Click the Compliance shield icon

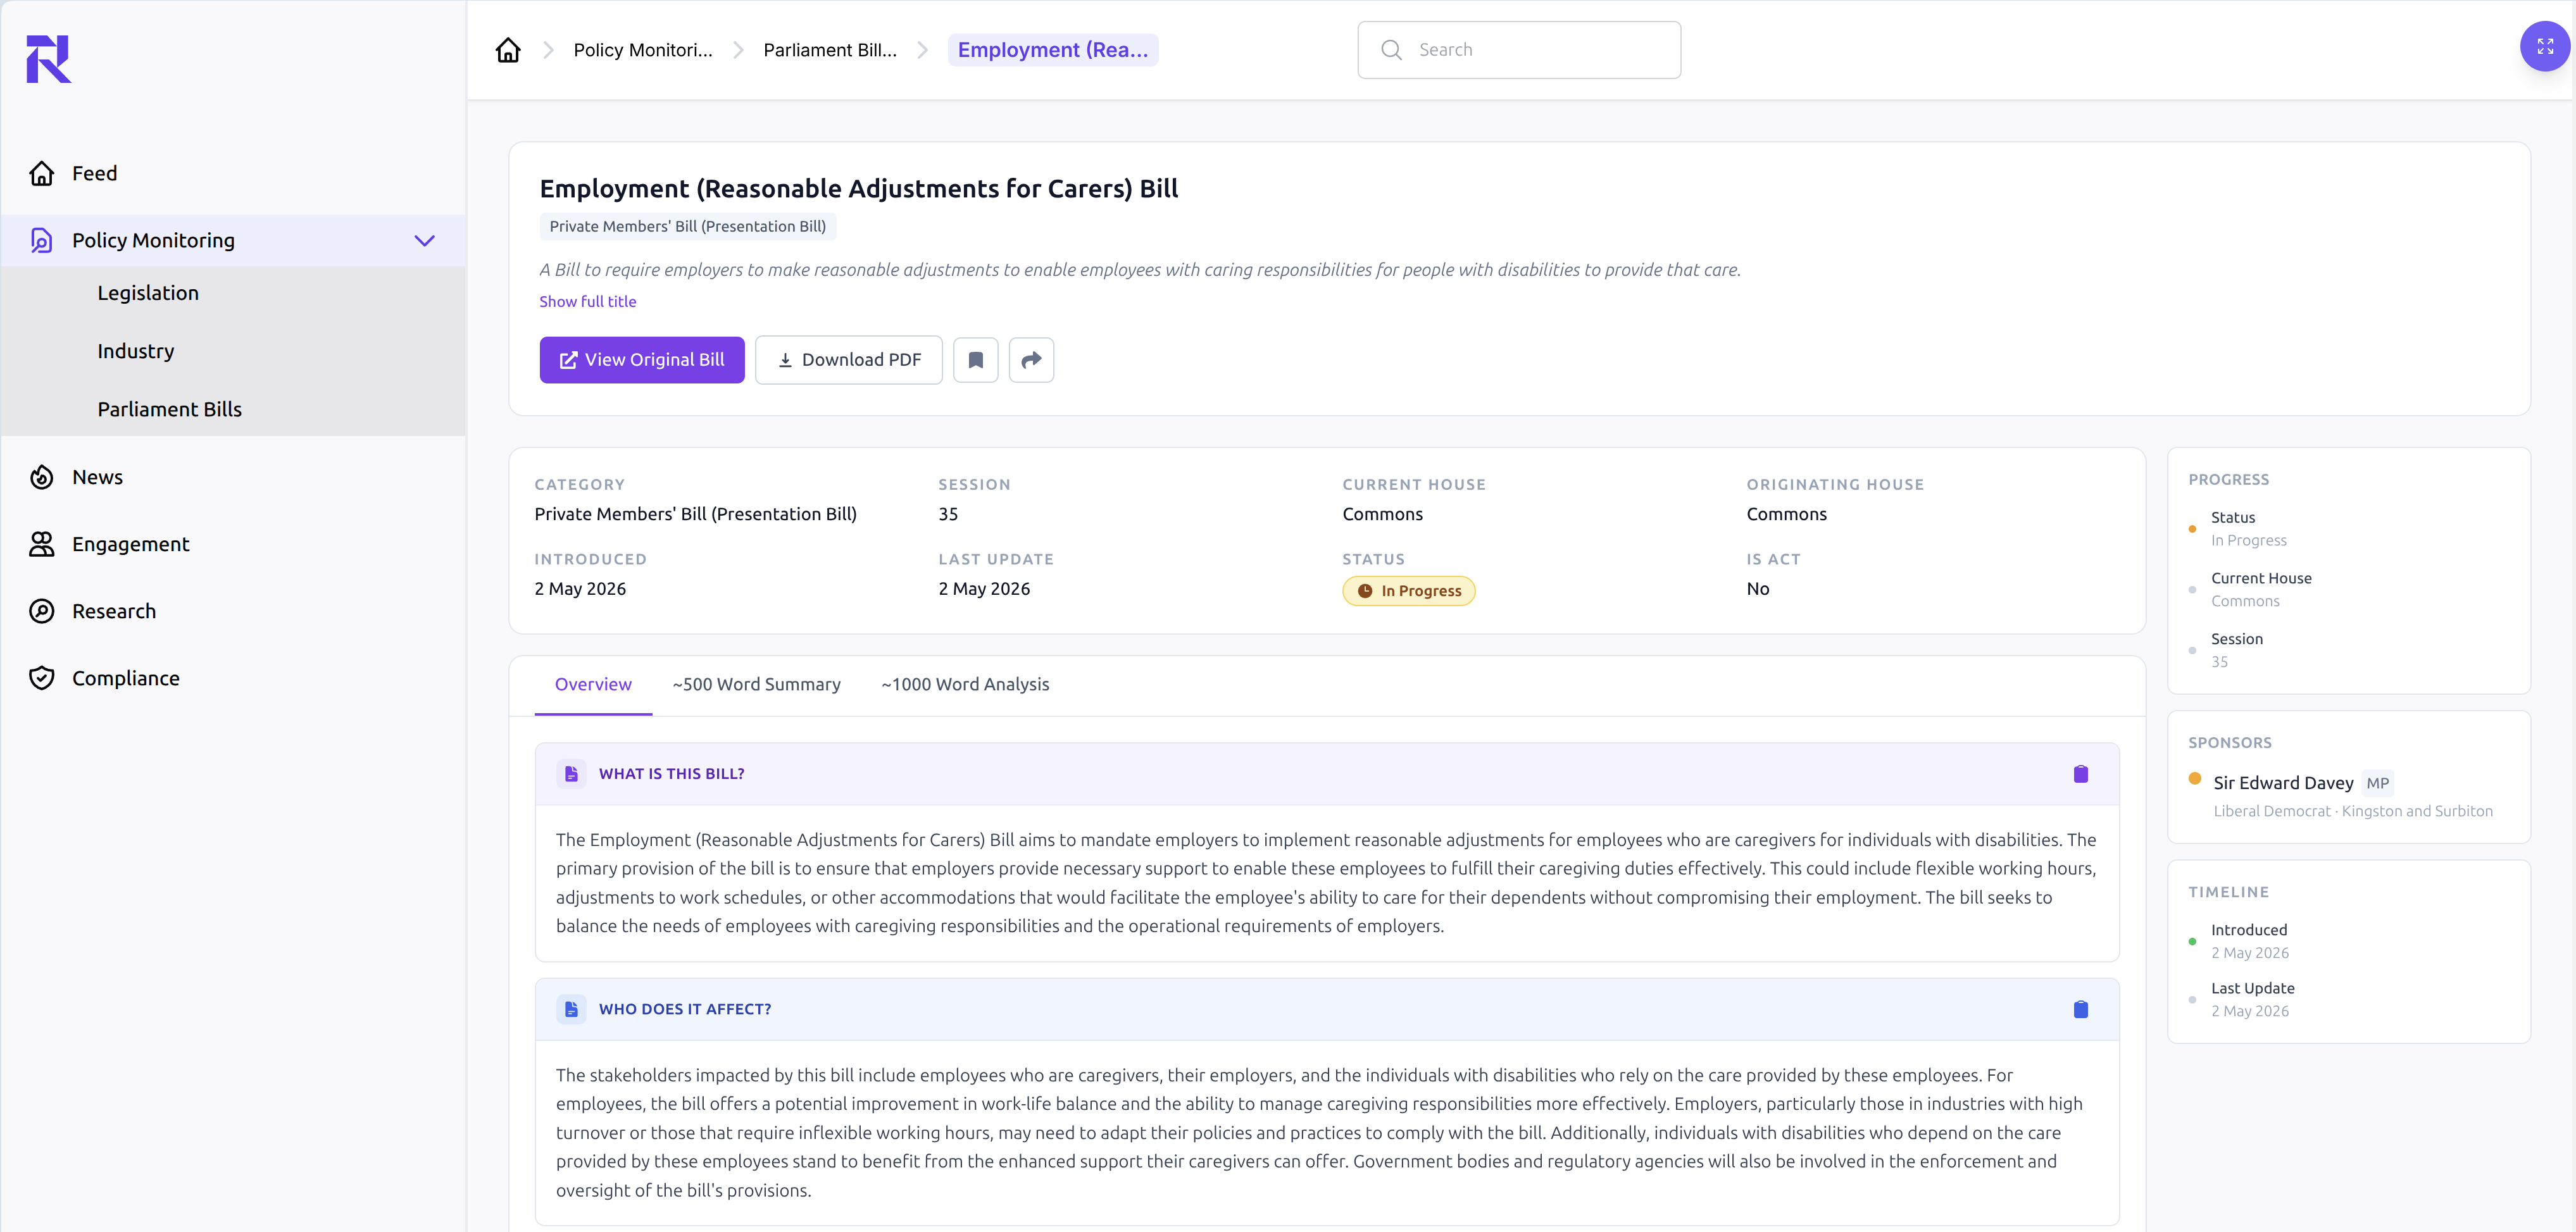41,678
